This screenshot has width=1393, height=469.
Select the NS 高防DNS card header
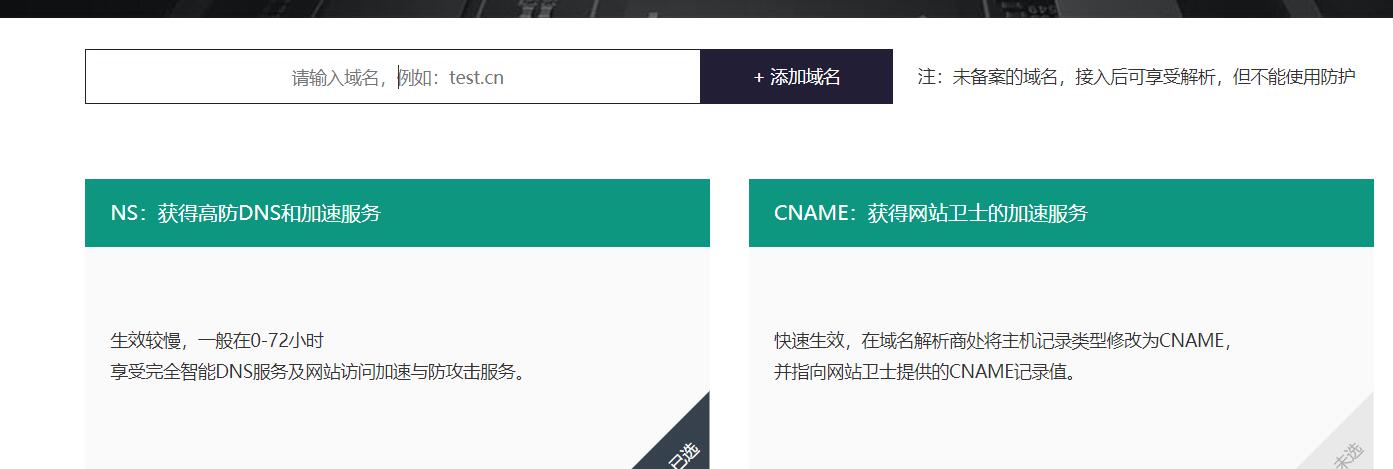pyautogui.click(x=397, y=213)
